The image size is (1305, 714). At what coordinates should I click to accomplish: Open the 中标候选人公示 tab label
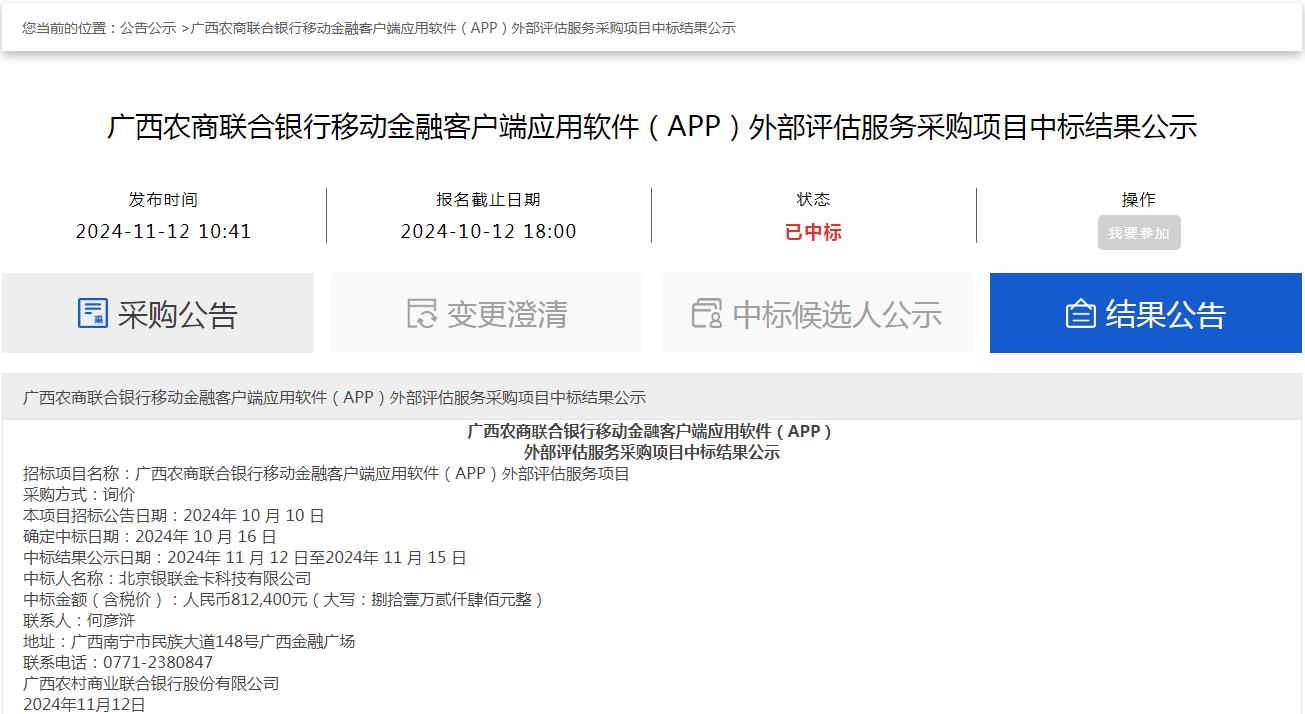click(837, 314)
